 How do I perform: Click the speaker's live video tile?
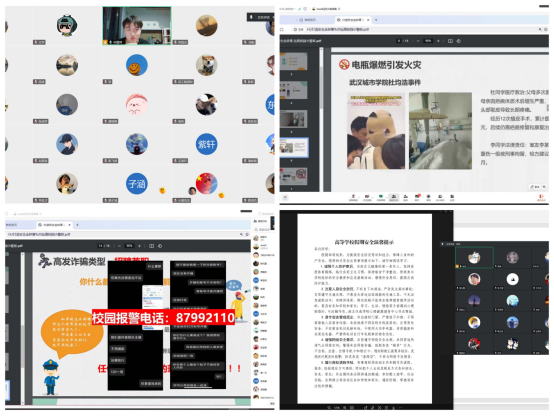(137, 26)
